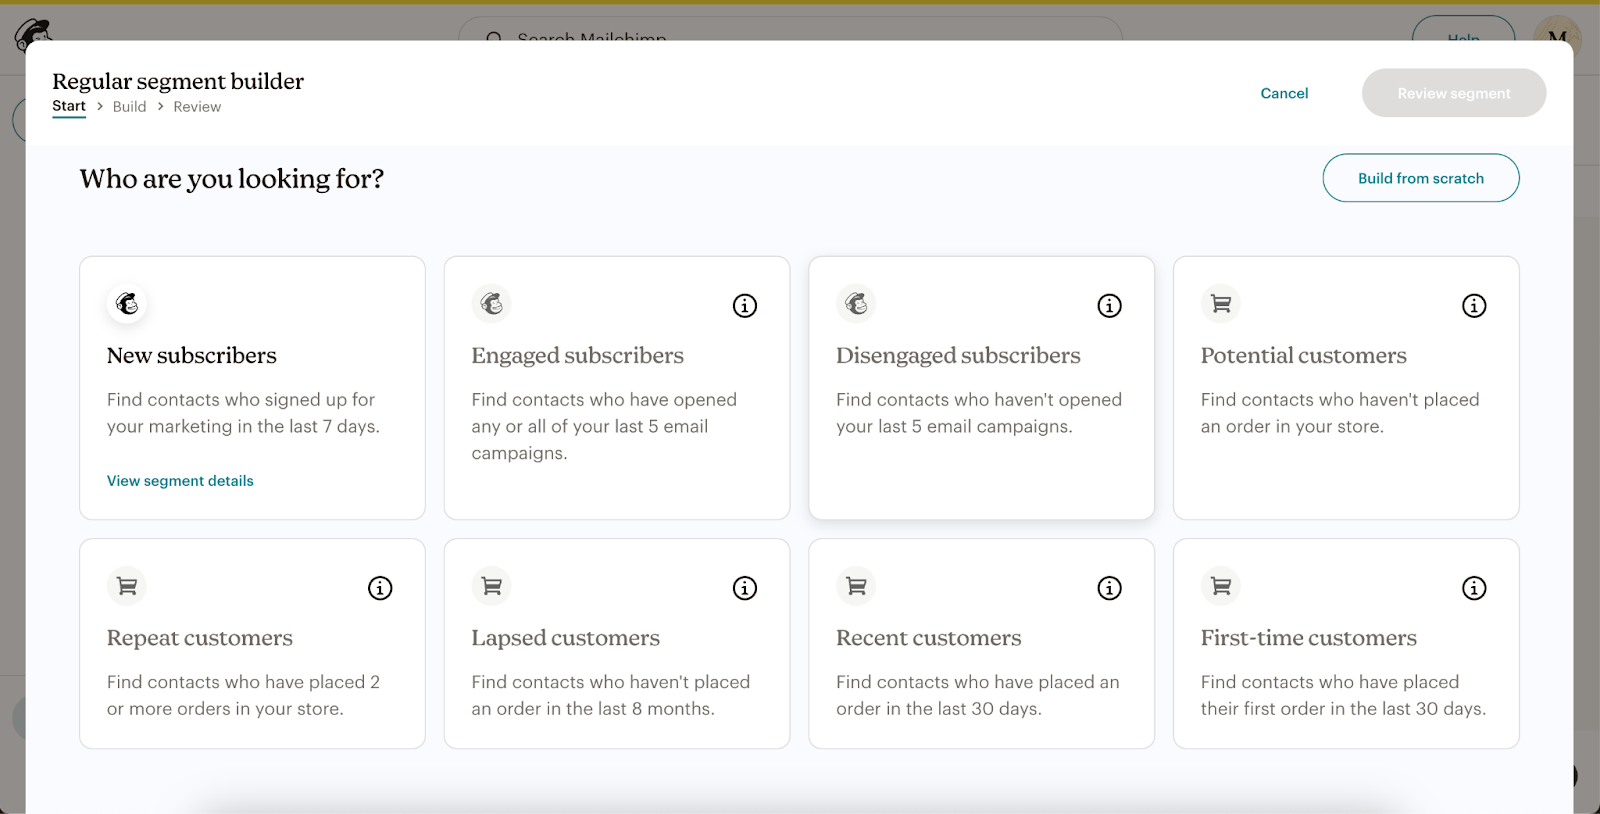Screen dimensions: 1600x814
Task: Cancel the segment builder
Action: coord(1284,93)
